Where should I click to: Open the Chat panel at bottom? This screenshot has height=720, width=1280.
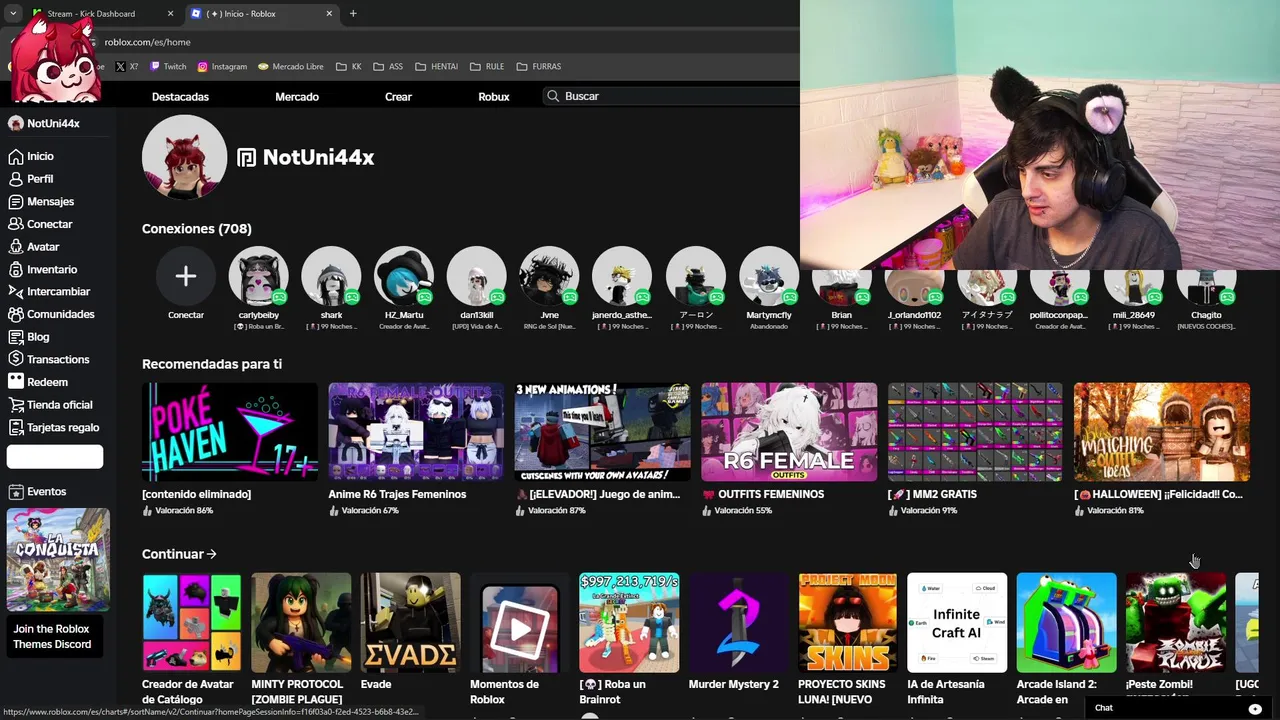pyautogui.click(x=1180, y=708)
